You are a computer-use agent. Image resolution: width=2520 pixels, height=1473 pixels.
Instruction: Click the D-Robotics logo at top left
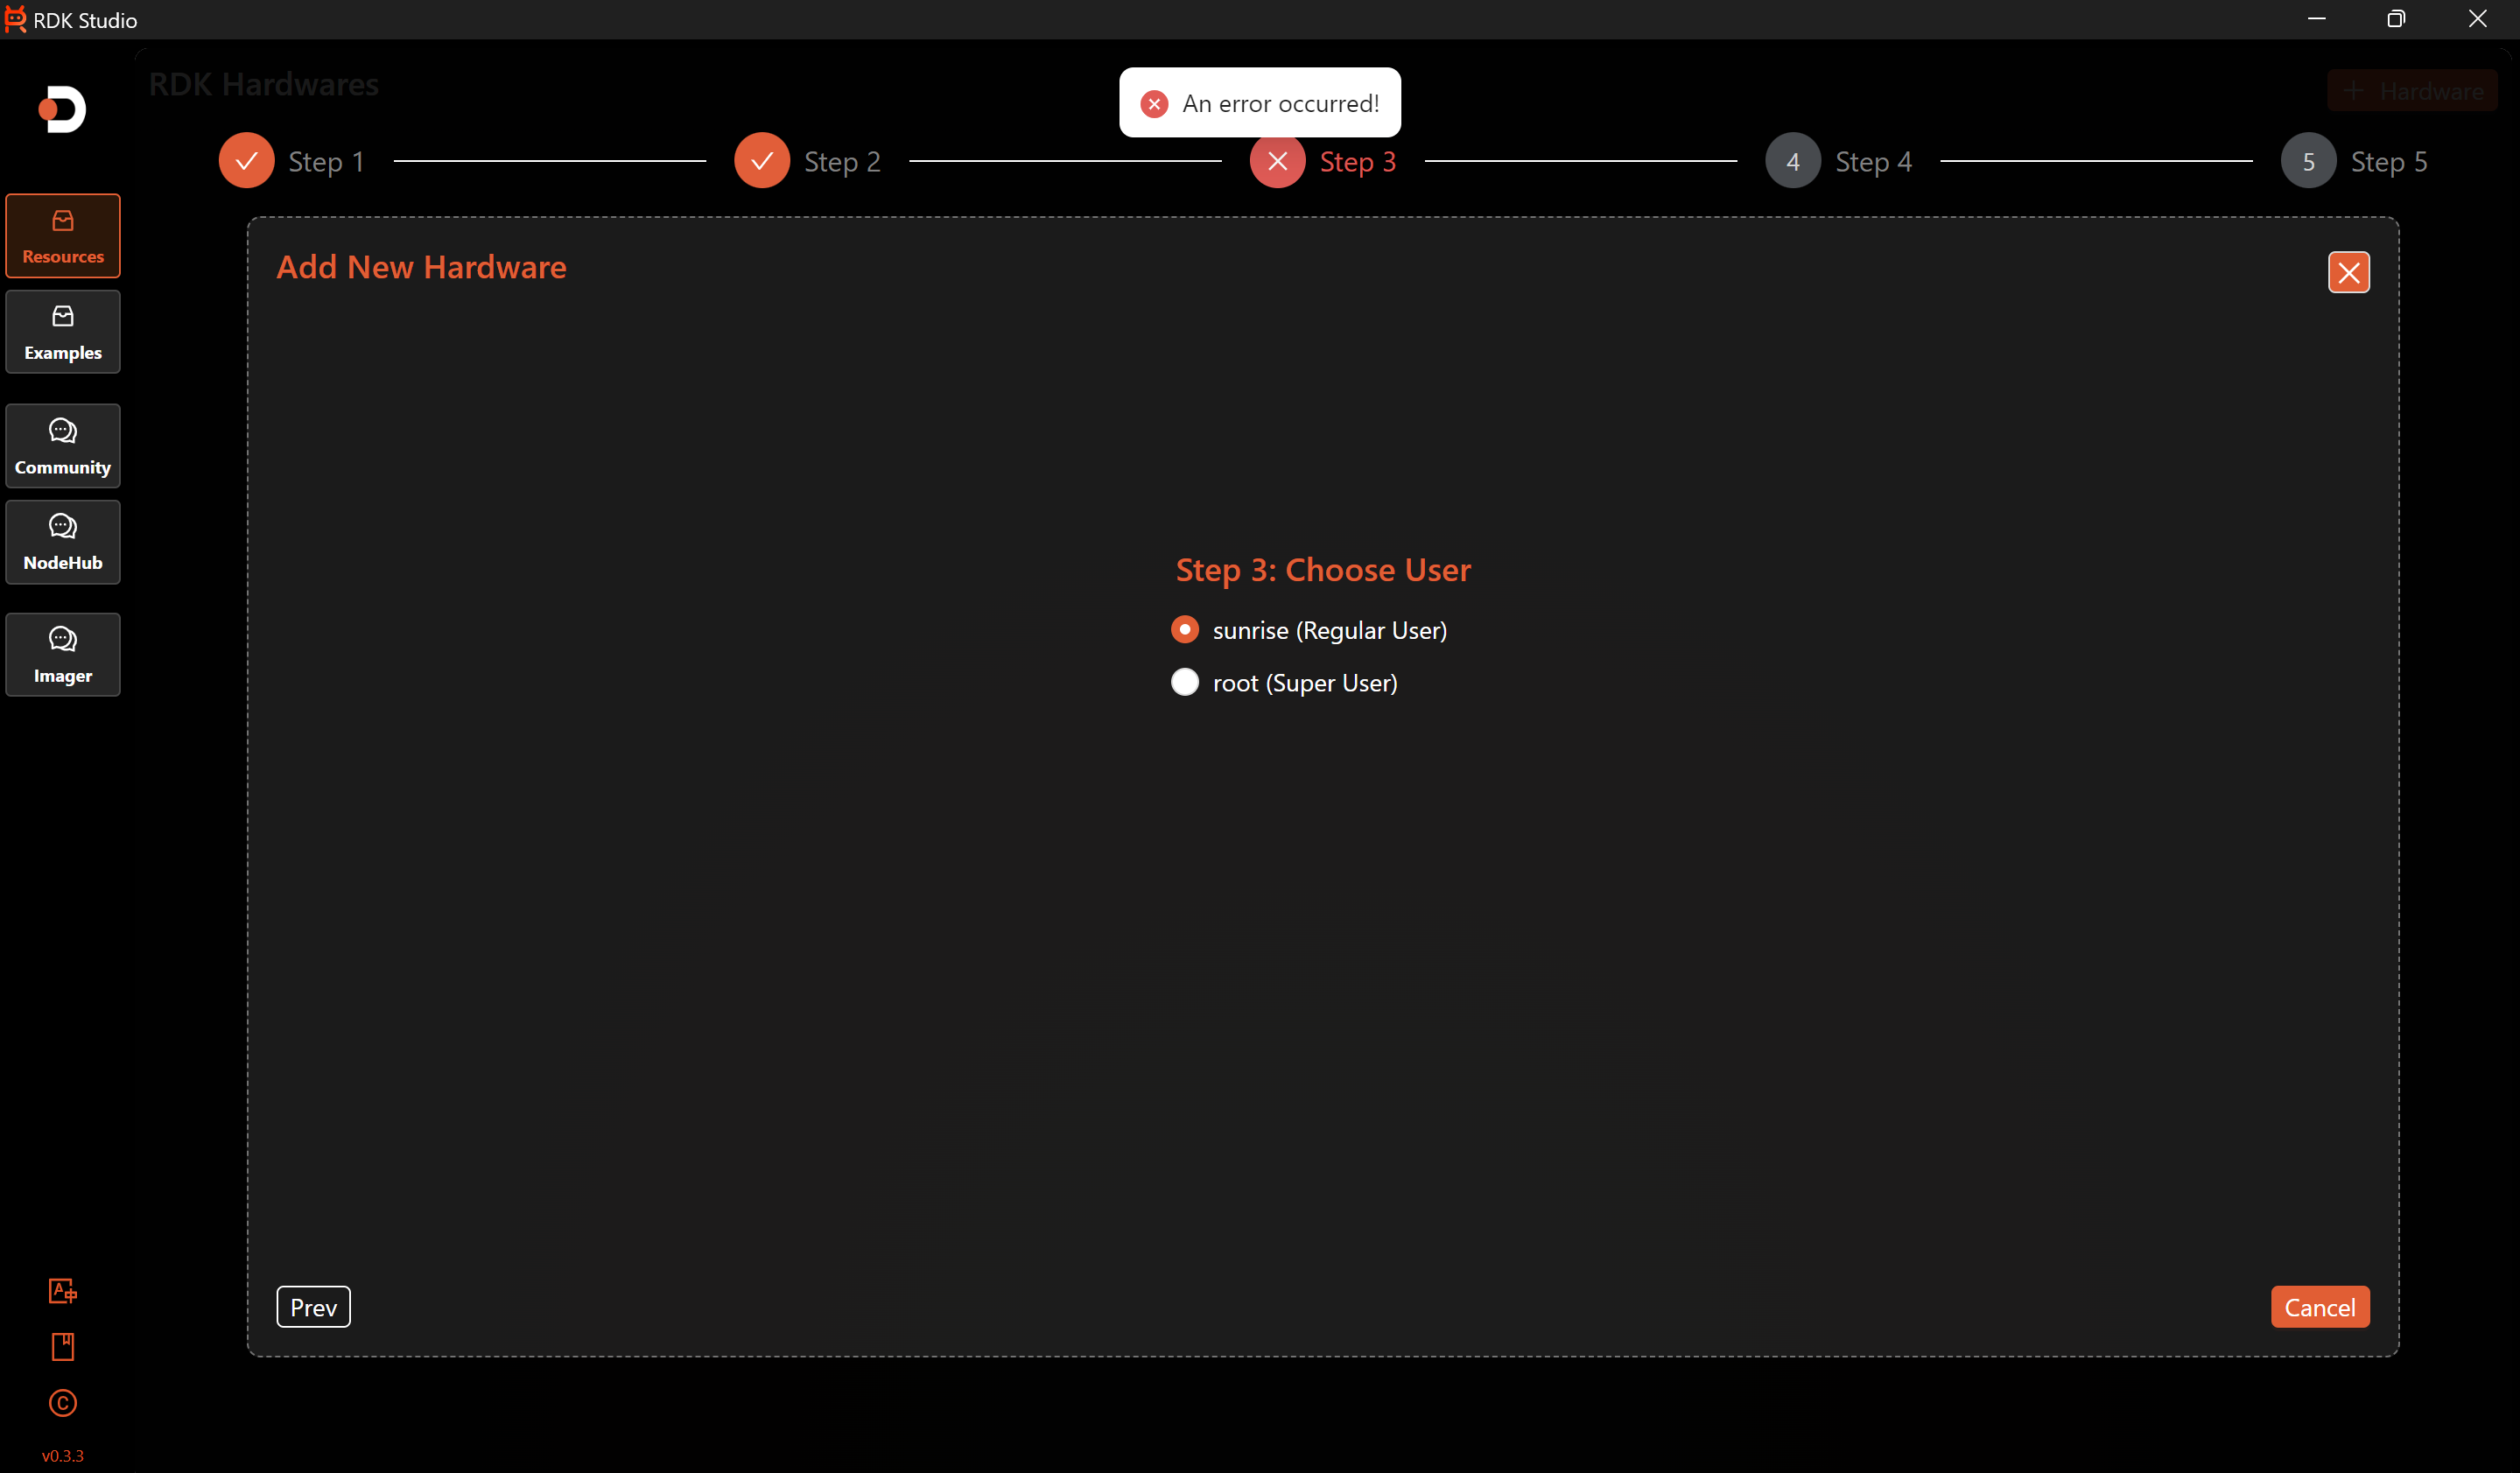[62, 109]
